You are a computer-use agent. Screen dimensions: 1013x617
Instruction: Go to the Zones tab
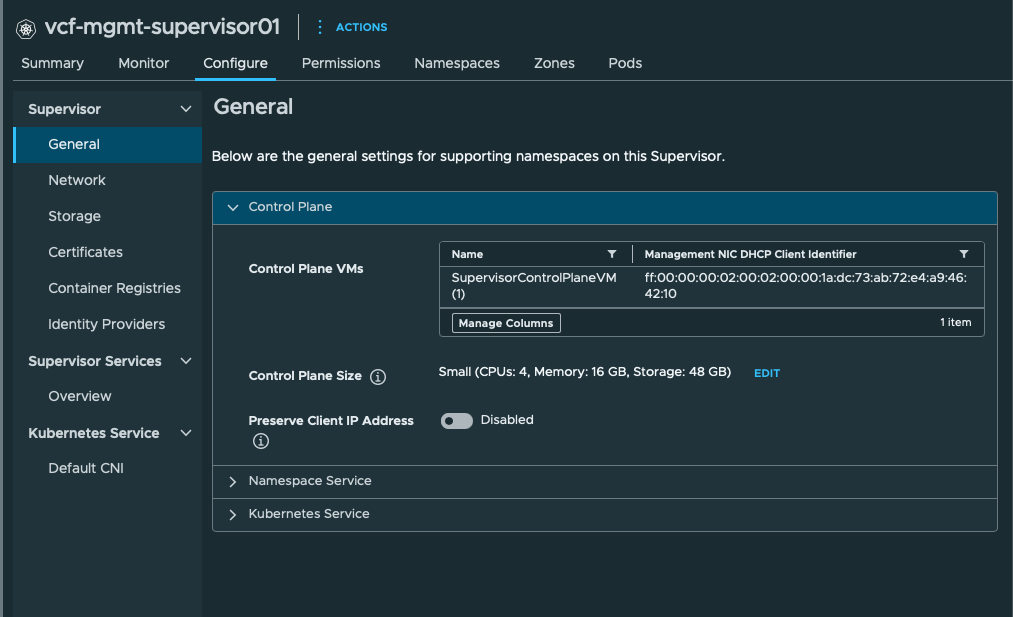tap(554, 63)
